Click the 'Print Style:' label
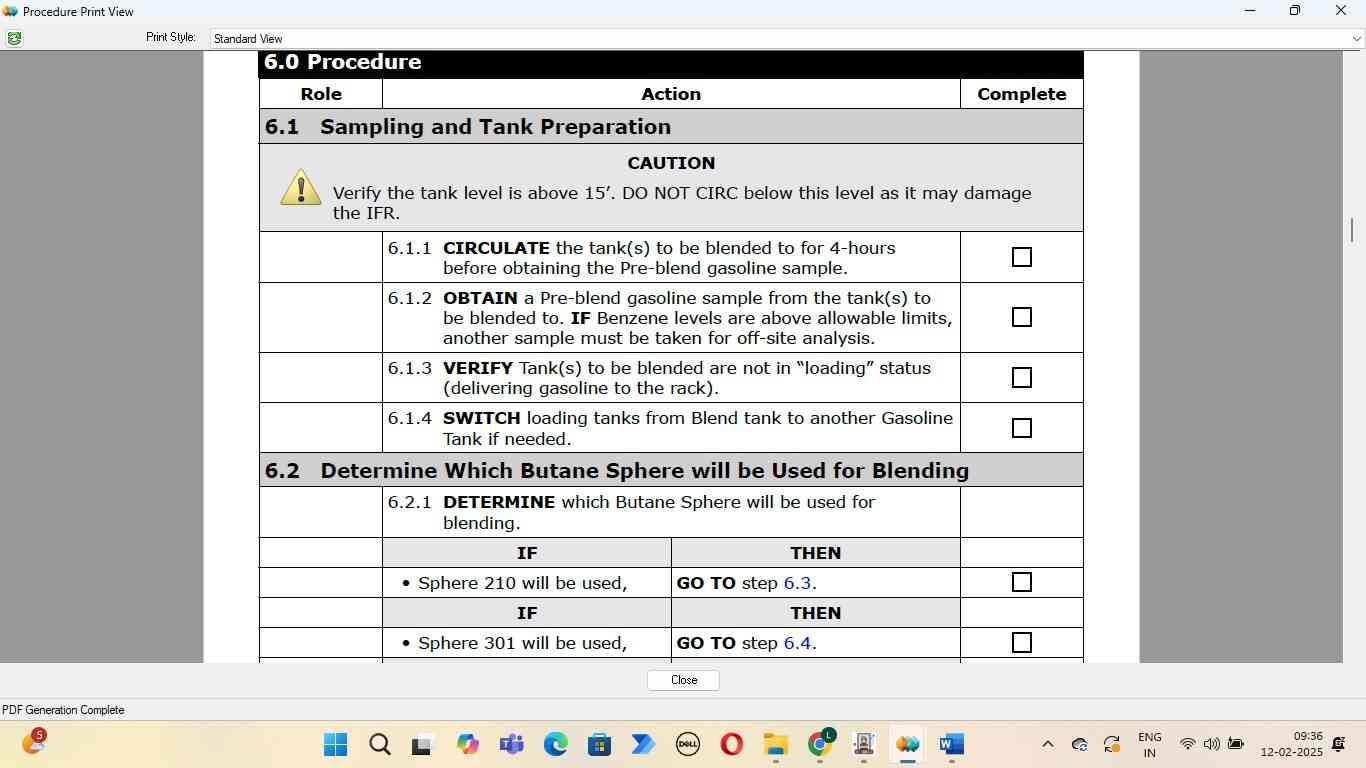The image size is (1366, 768). point(171,37)
